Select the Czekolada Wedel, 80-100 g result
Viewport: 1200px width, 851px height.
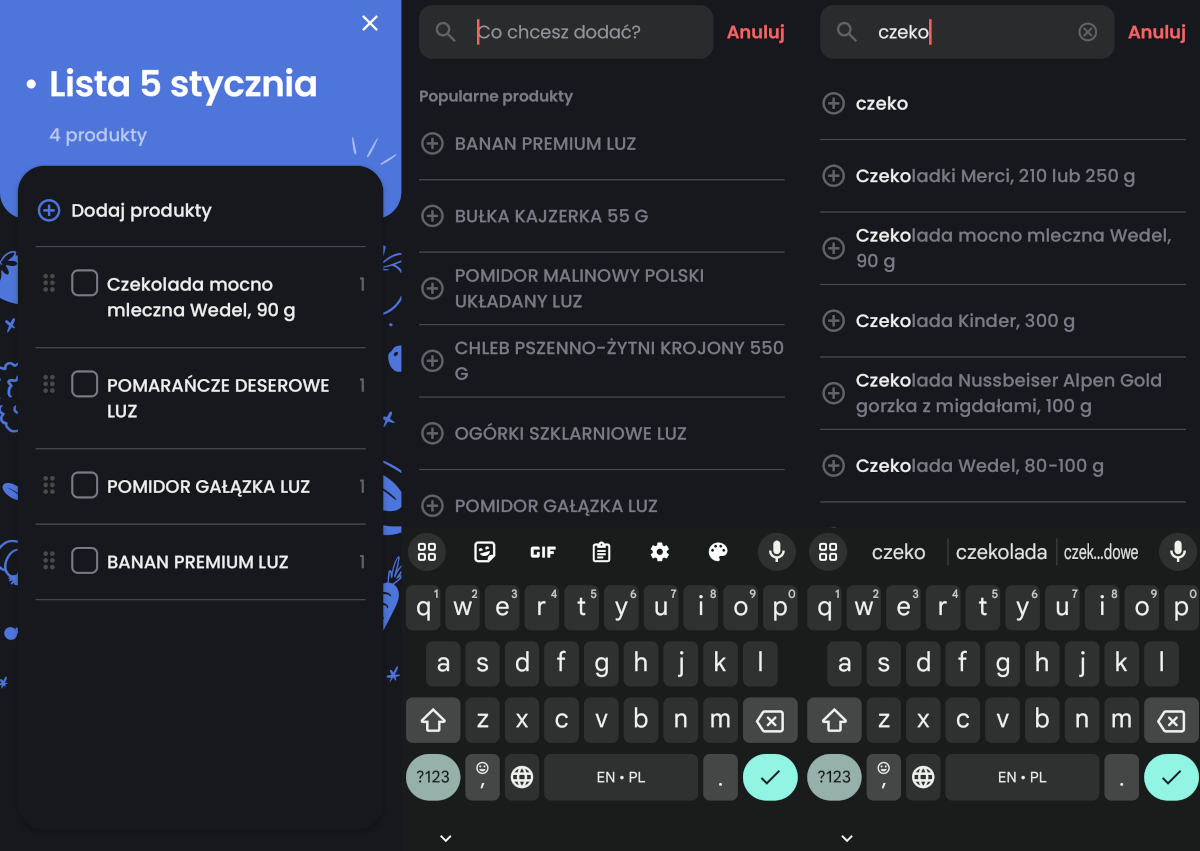(979, 466)
